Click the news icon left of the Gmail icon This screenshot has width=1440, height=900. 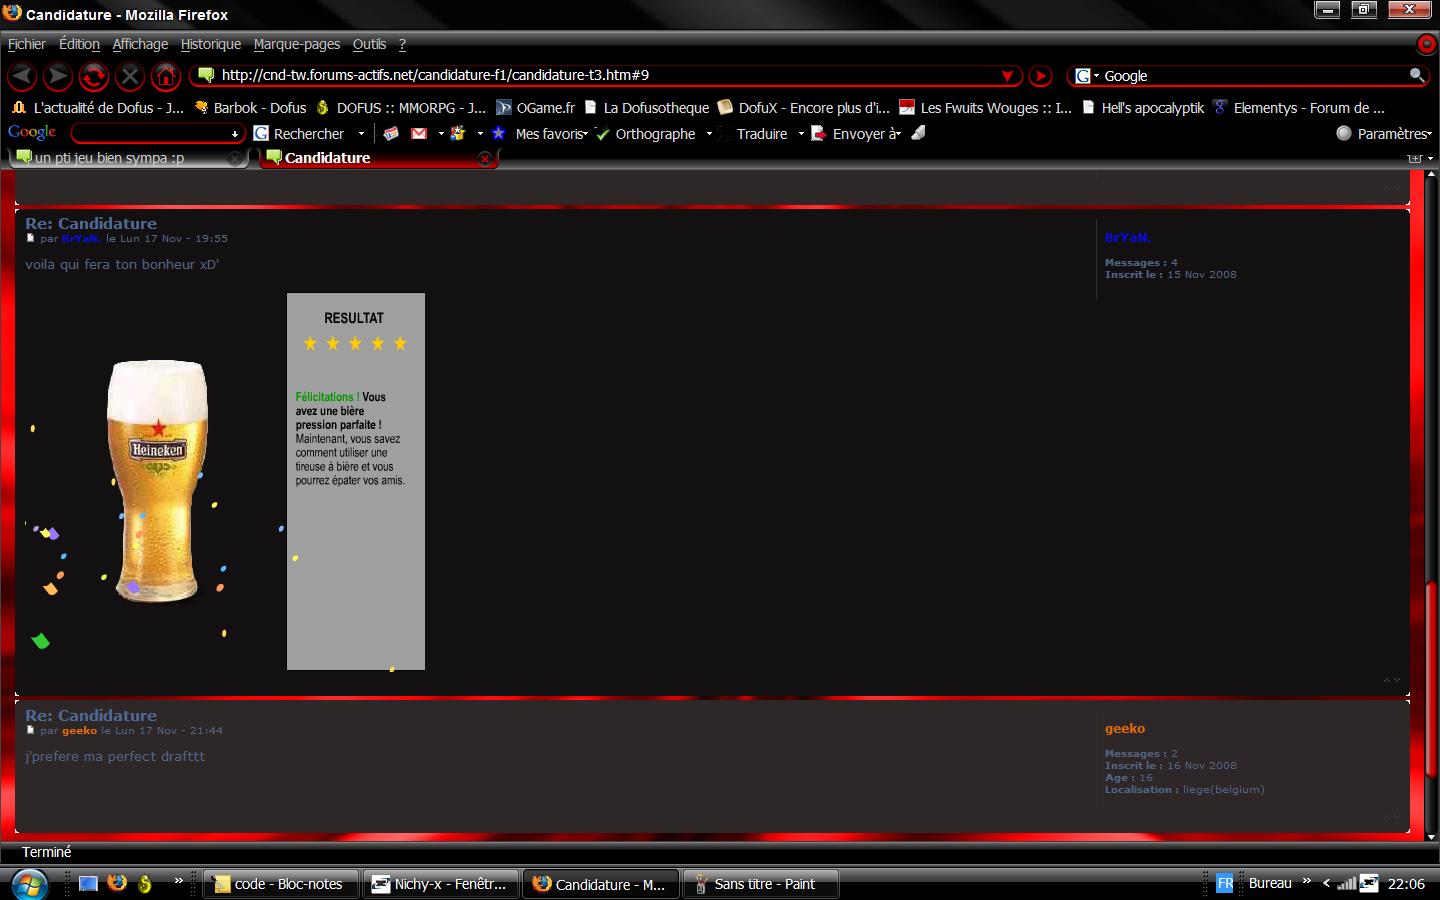[x=391, y=133]
